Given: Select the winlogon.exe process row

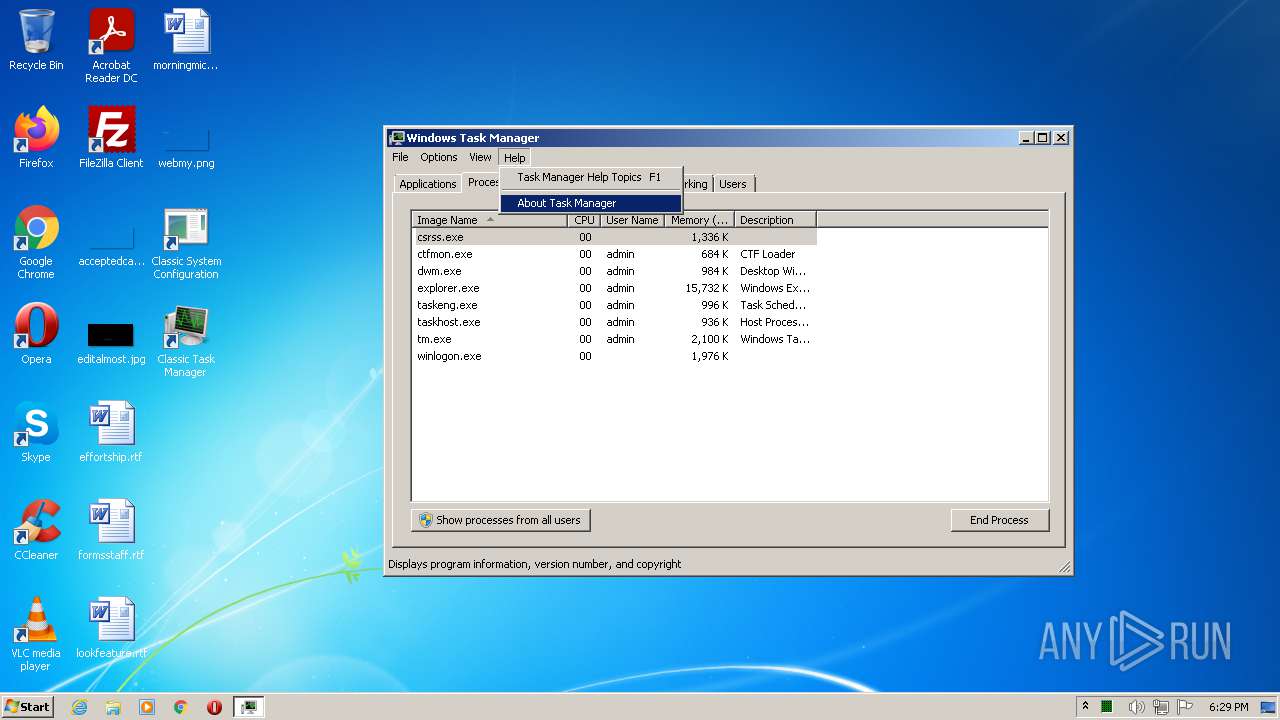Looking at the screenshot, I should [614, 356].
